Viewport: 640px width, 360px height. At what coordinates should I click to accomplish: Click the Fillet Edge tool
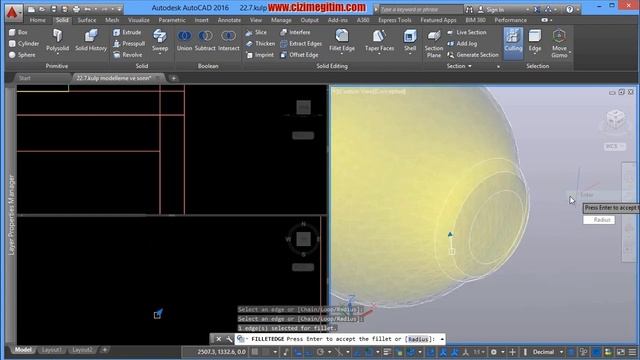point(342,41)
